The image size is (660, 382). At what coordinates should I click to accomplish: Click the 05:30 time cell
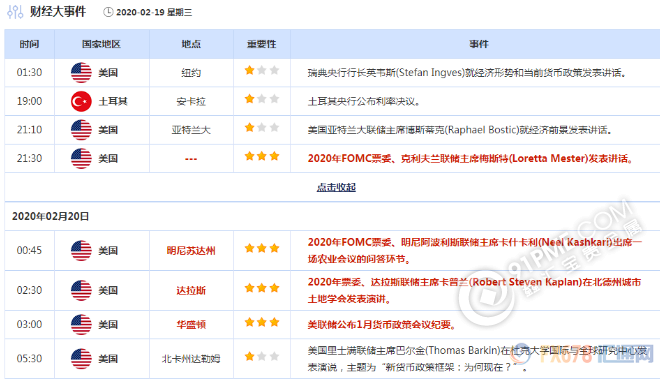pyautogui.click(x=29, y=358)
